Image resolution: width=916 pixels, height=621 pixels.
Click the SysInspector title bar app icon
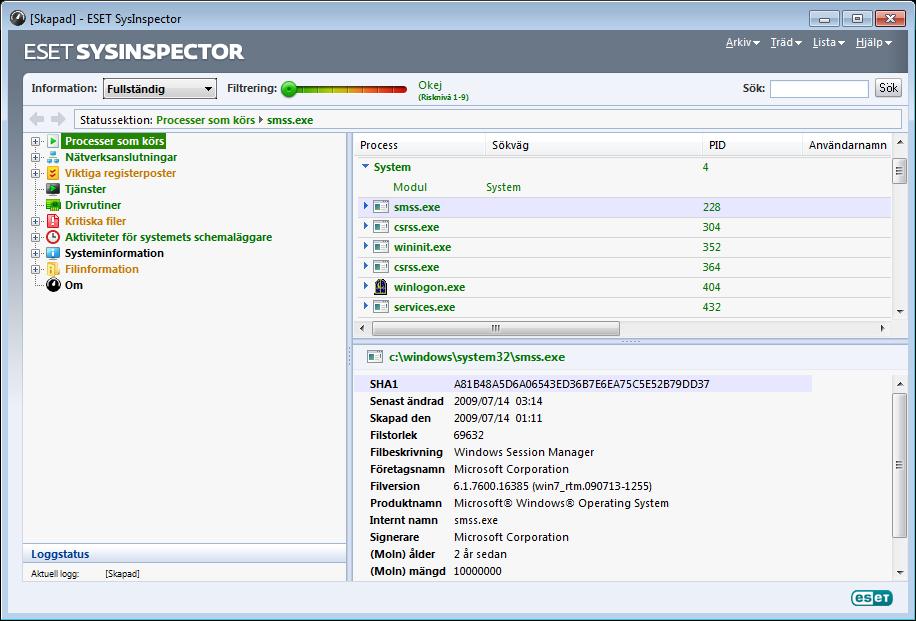[18, 18]
